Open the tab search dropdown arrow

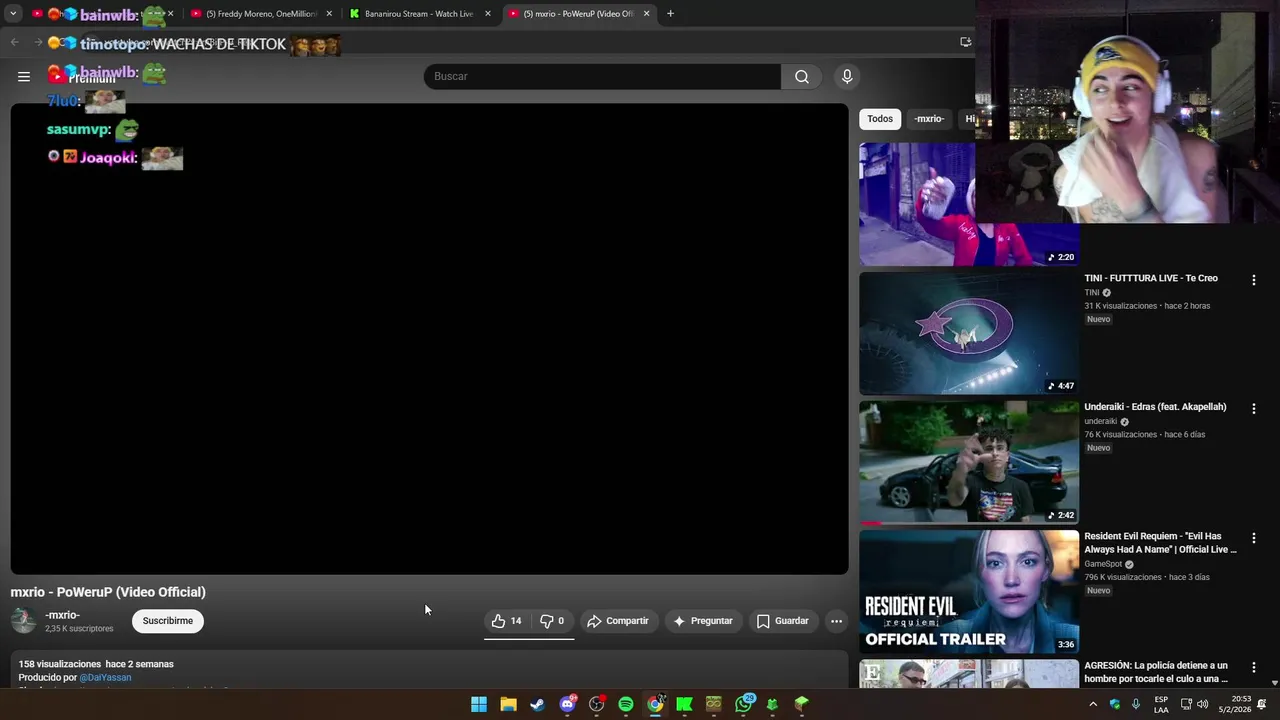click(13, 14)
